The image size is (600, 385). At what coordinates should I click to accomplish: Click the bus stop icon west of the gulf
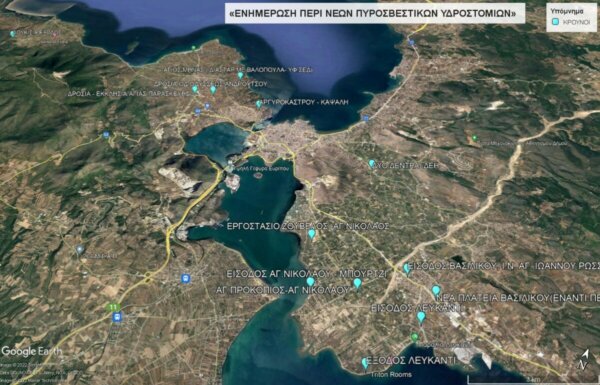pos(186,278)
